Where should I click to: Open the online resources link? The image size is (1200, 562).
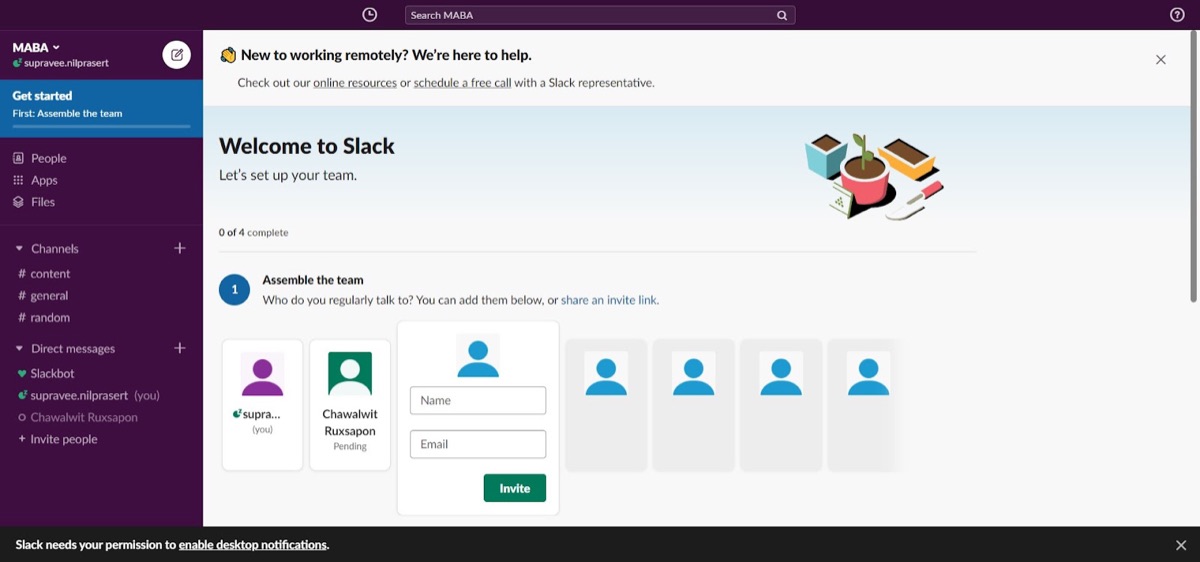coord(355,83)
